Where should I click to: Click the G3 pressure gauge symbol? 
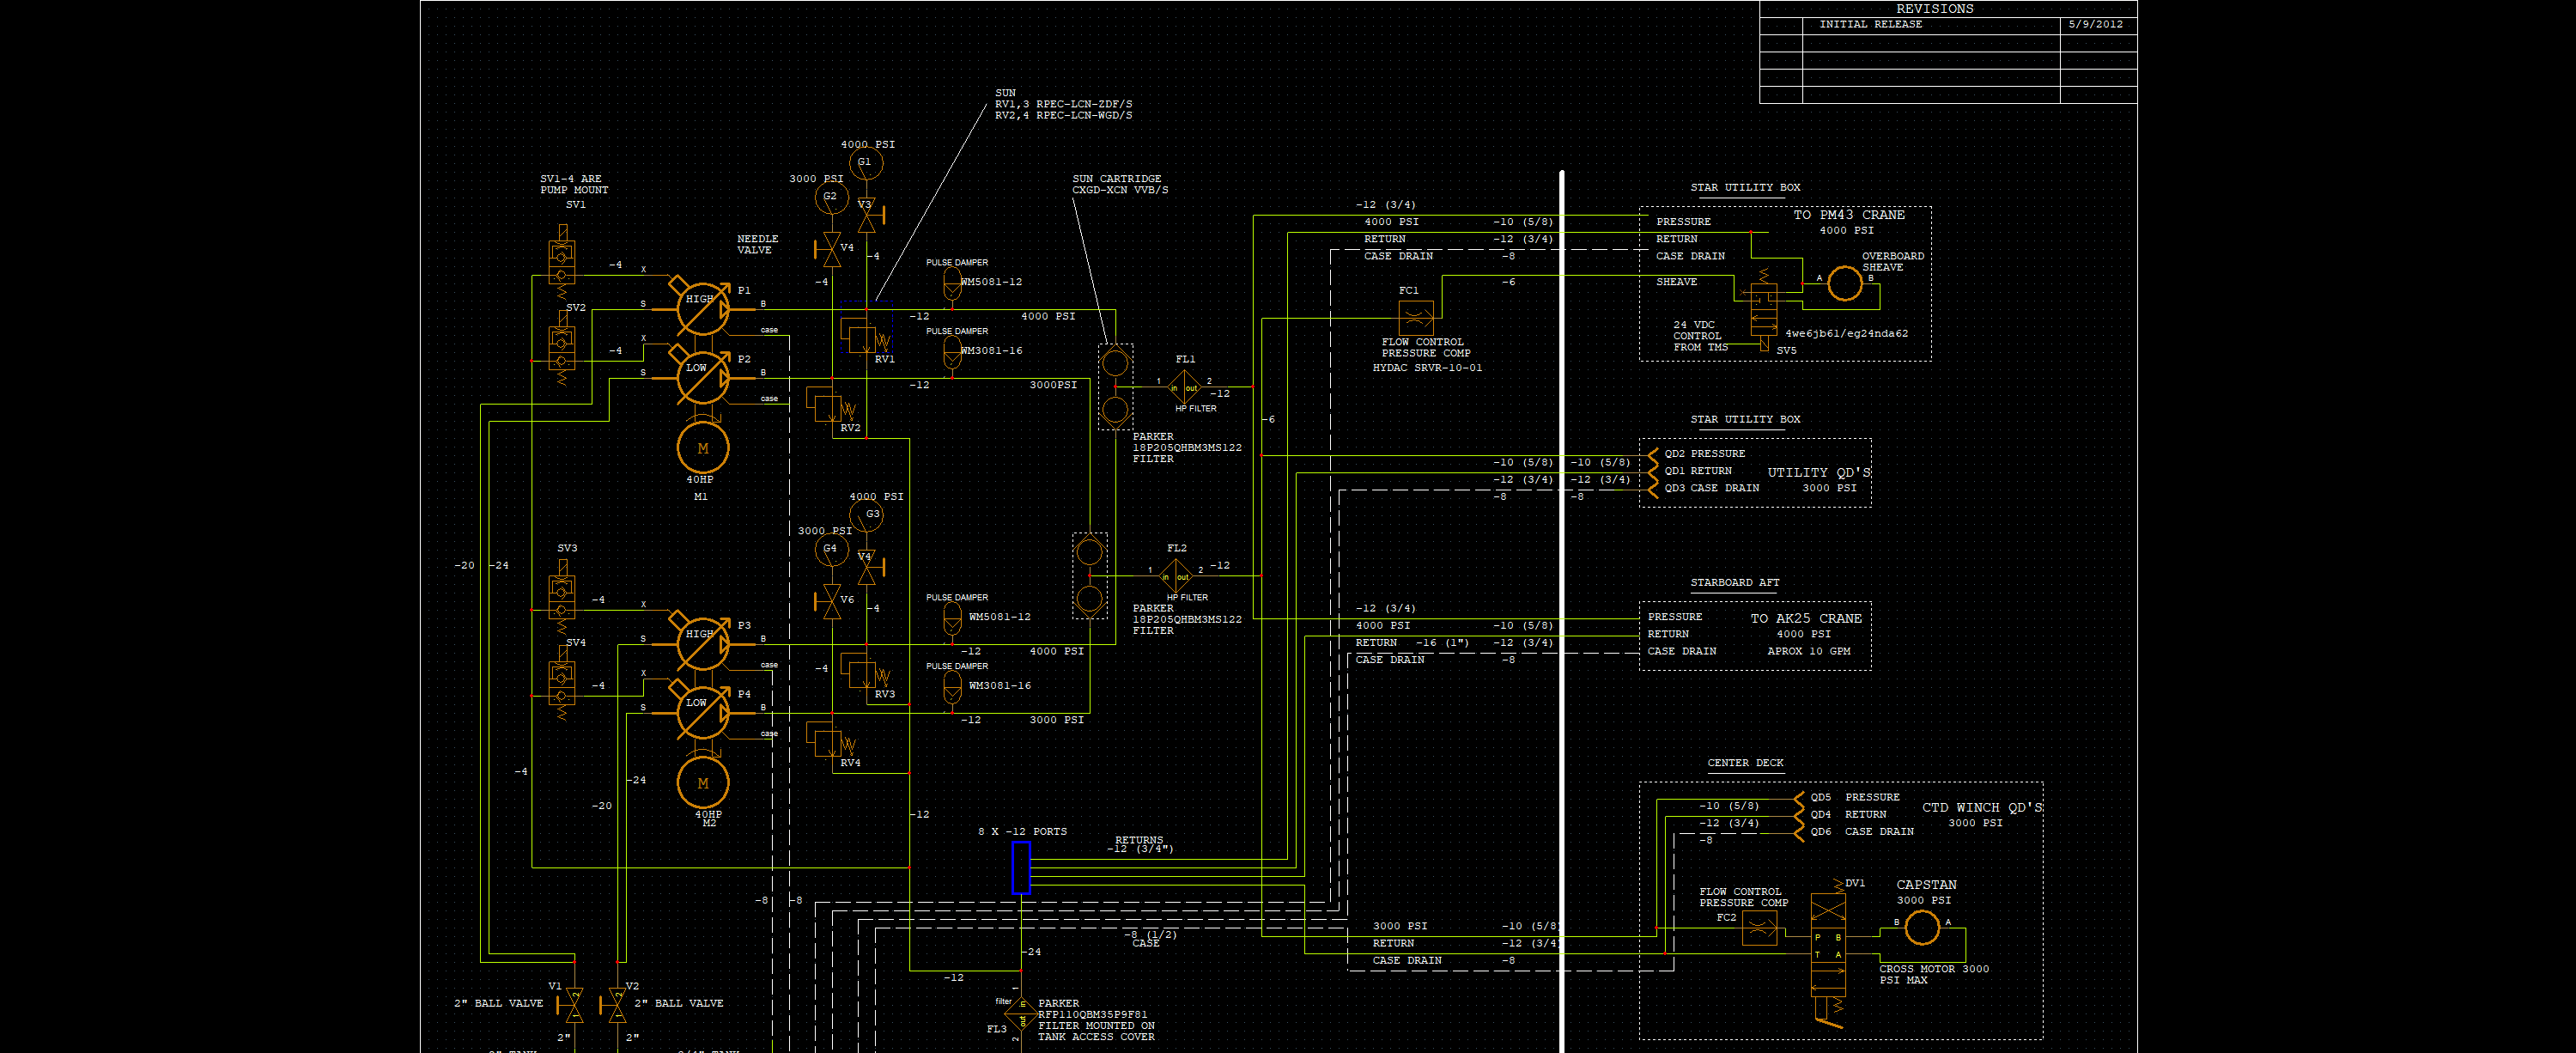pos(866,514)
